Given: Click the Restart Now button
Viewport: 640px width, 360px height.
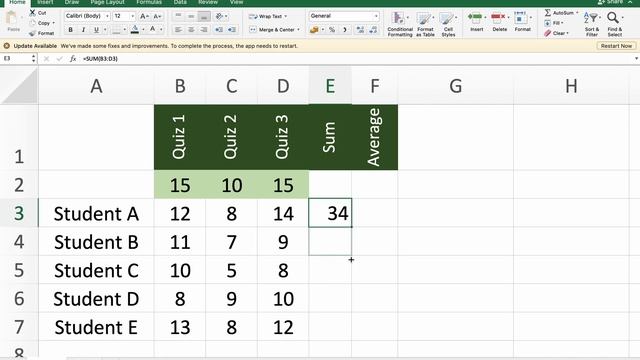Looking at the screenshot, I should point(616,46).
